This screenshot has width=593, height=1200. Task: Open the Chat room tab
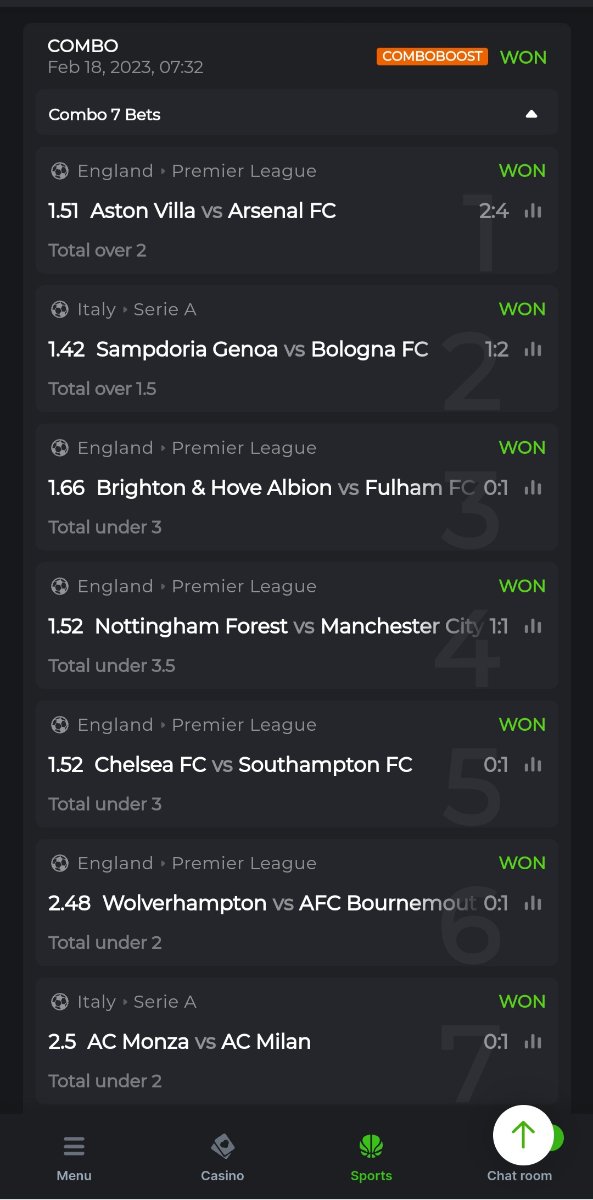click(x=519, y=1175)
